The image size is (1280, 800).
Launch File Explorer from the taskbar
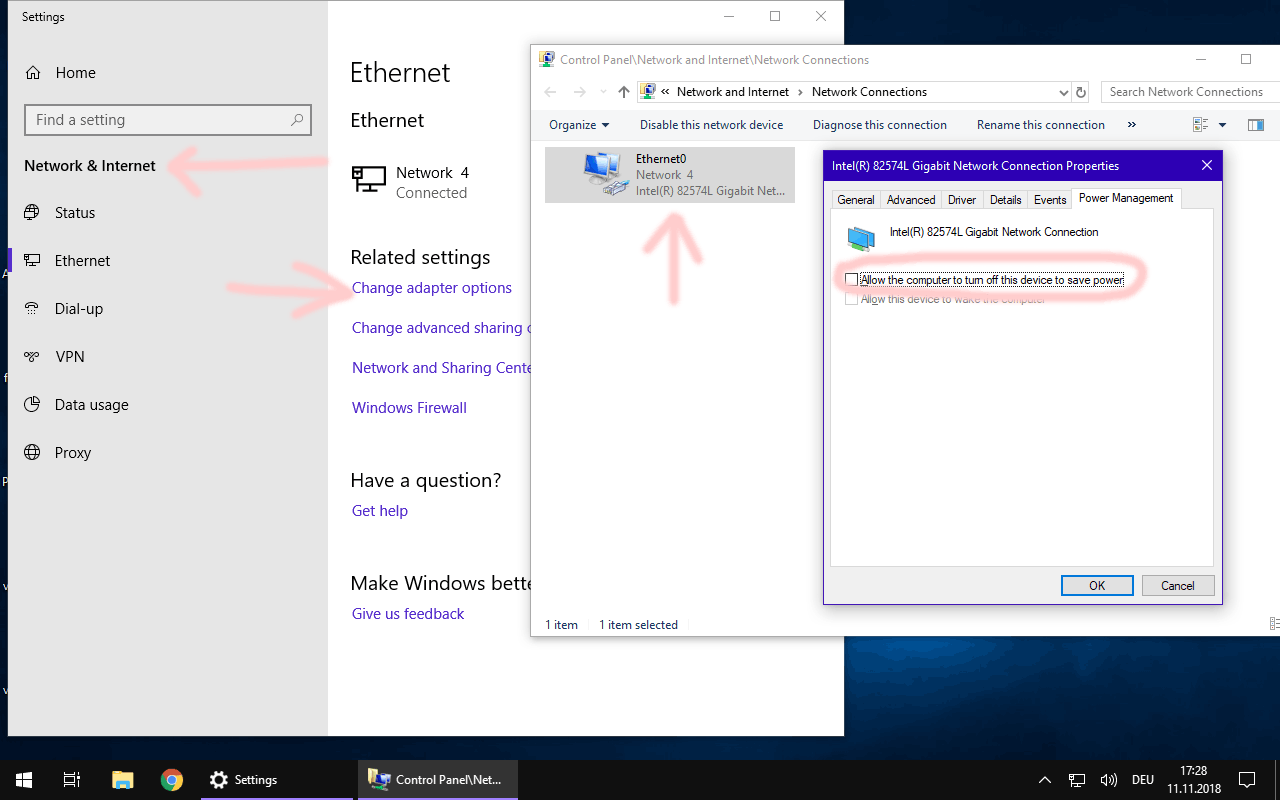122,780
